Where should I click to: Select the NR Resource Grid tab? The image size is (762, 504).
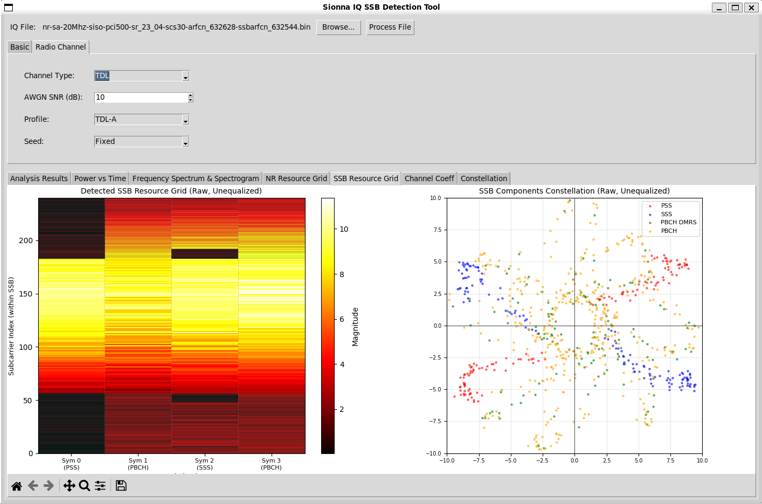point(296,179)
